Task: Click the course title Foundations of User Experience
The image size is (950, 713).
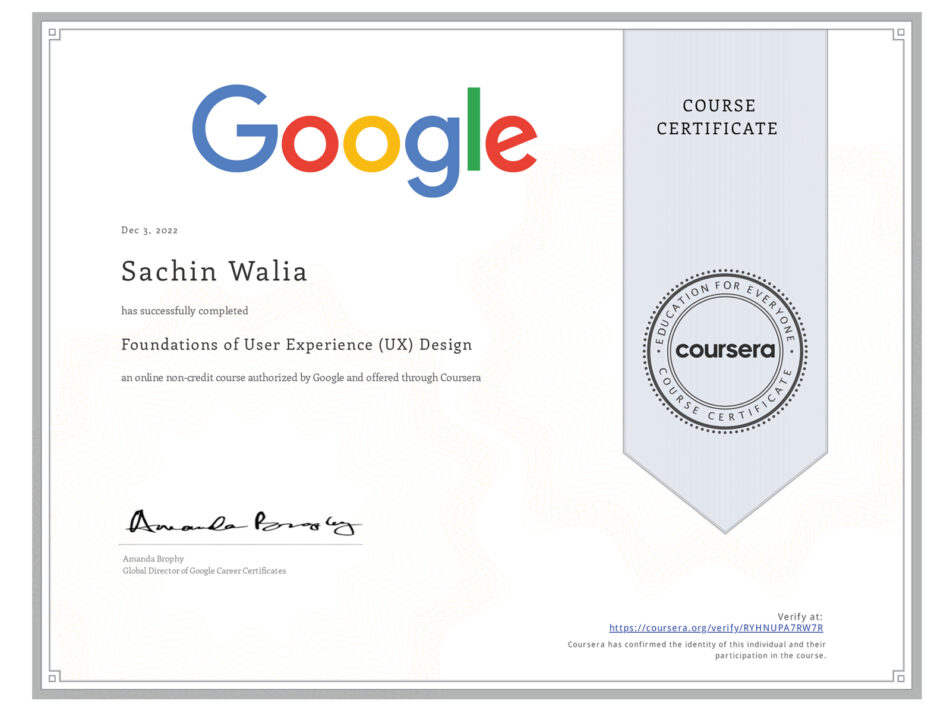Action: (296, 345)
